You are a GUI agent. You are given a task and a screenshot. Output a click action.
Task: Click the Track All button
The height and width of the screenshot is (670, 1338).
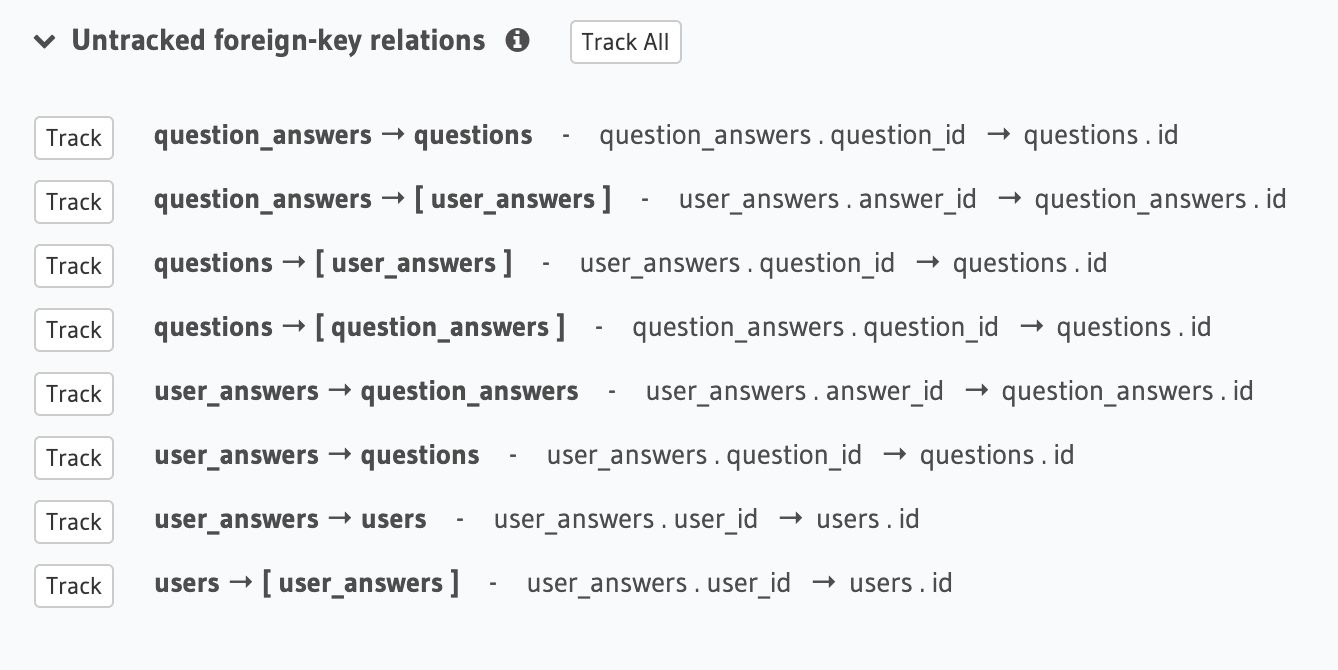(626, 42)
